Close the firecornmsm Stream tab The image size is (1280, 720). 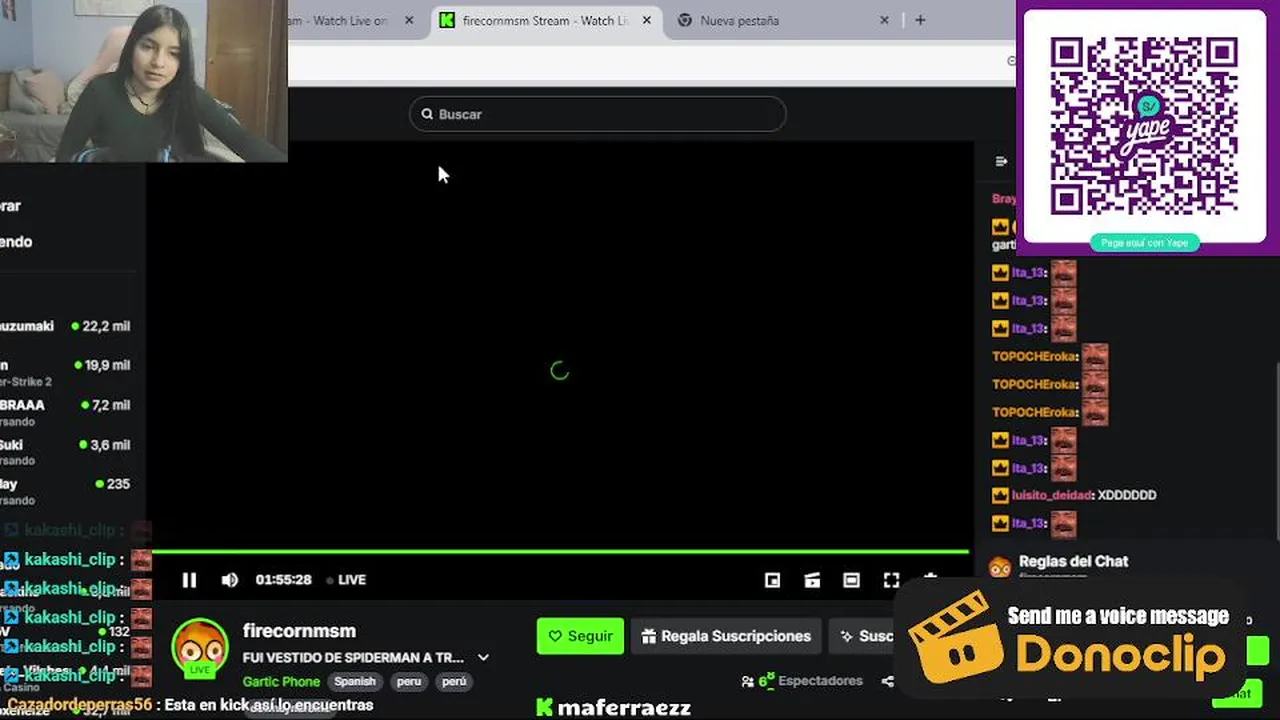click(x=646, y=20)
